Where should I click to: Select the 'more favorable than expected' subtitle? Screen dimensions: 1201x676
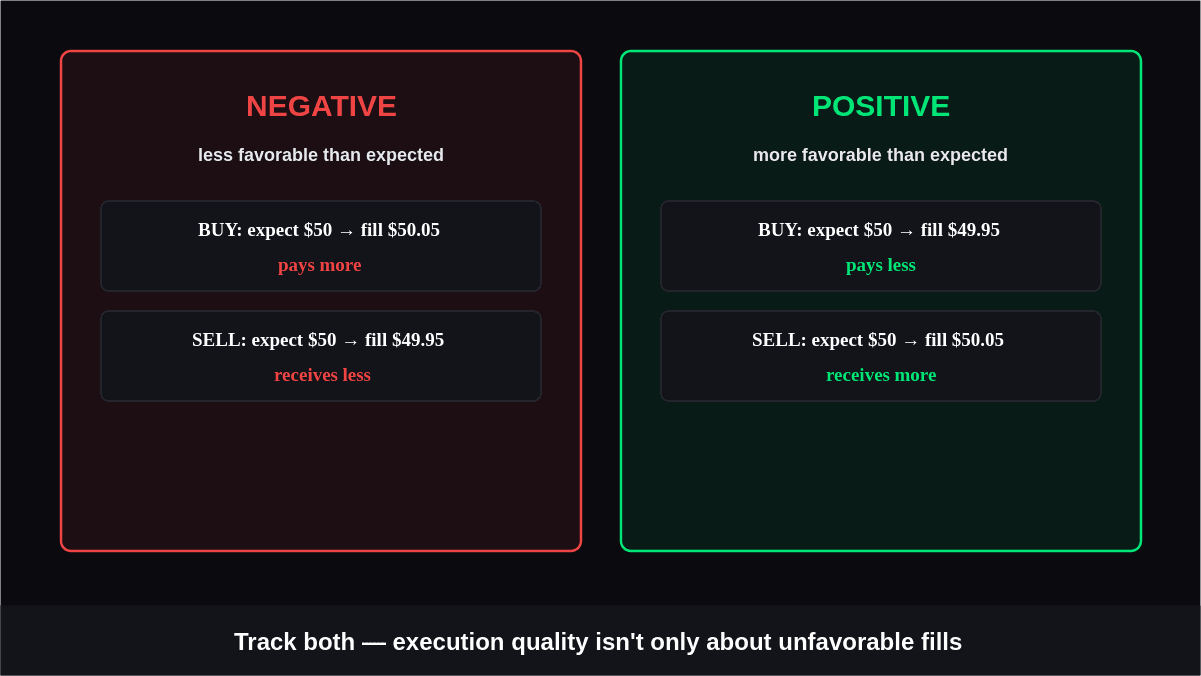point(880,155)
